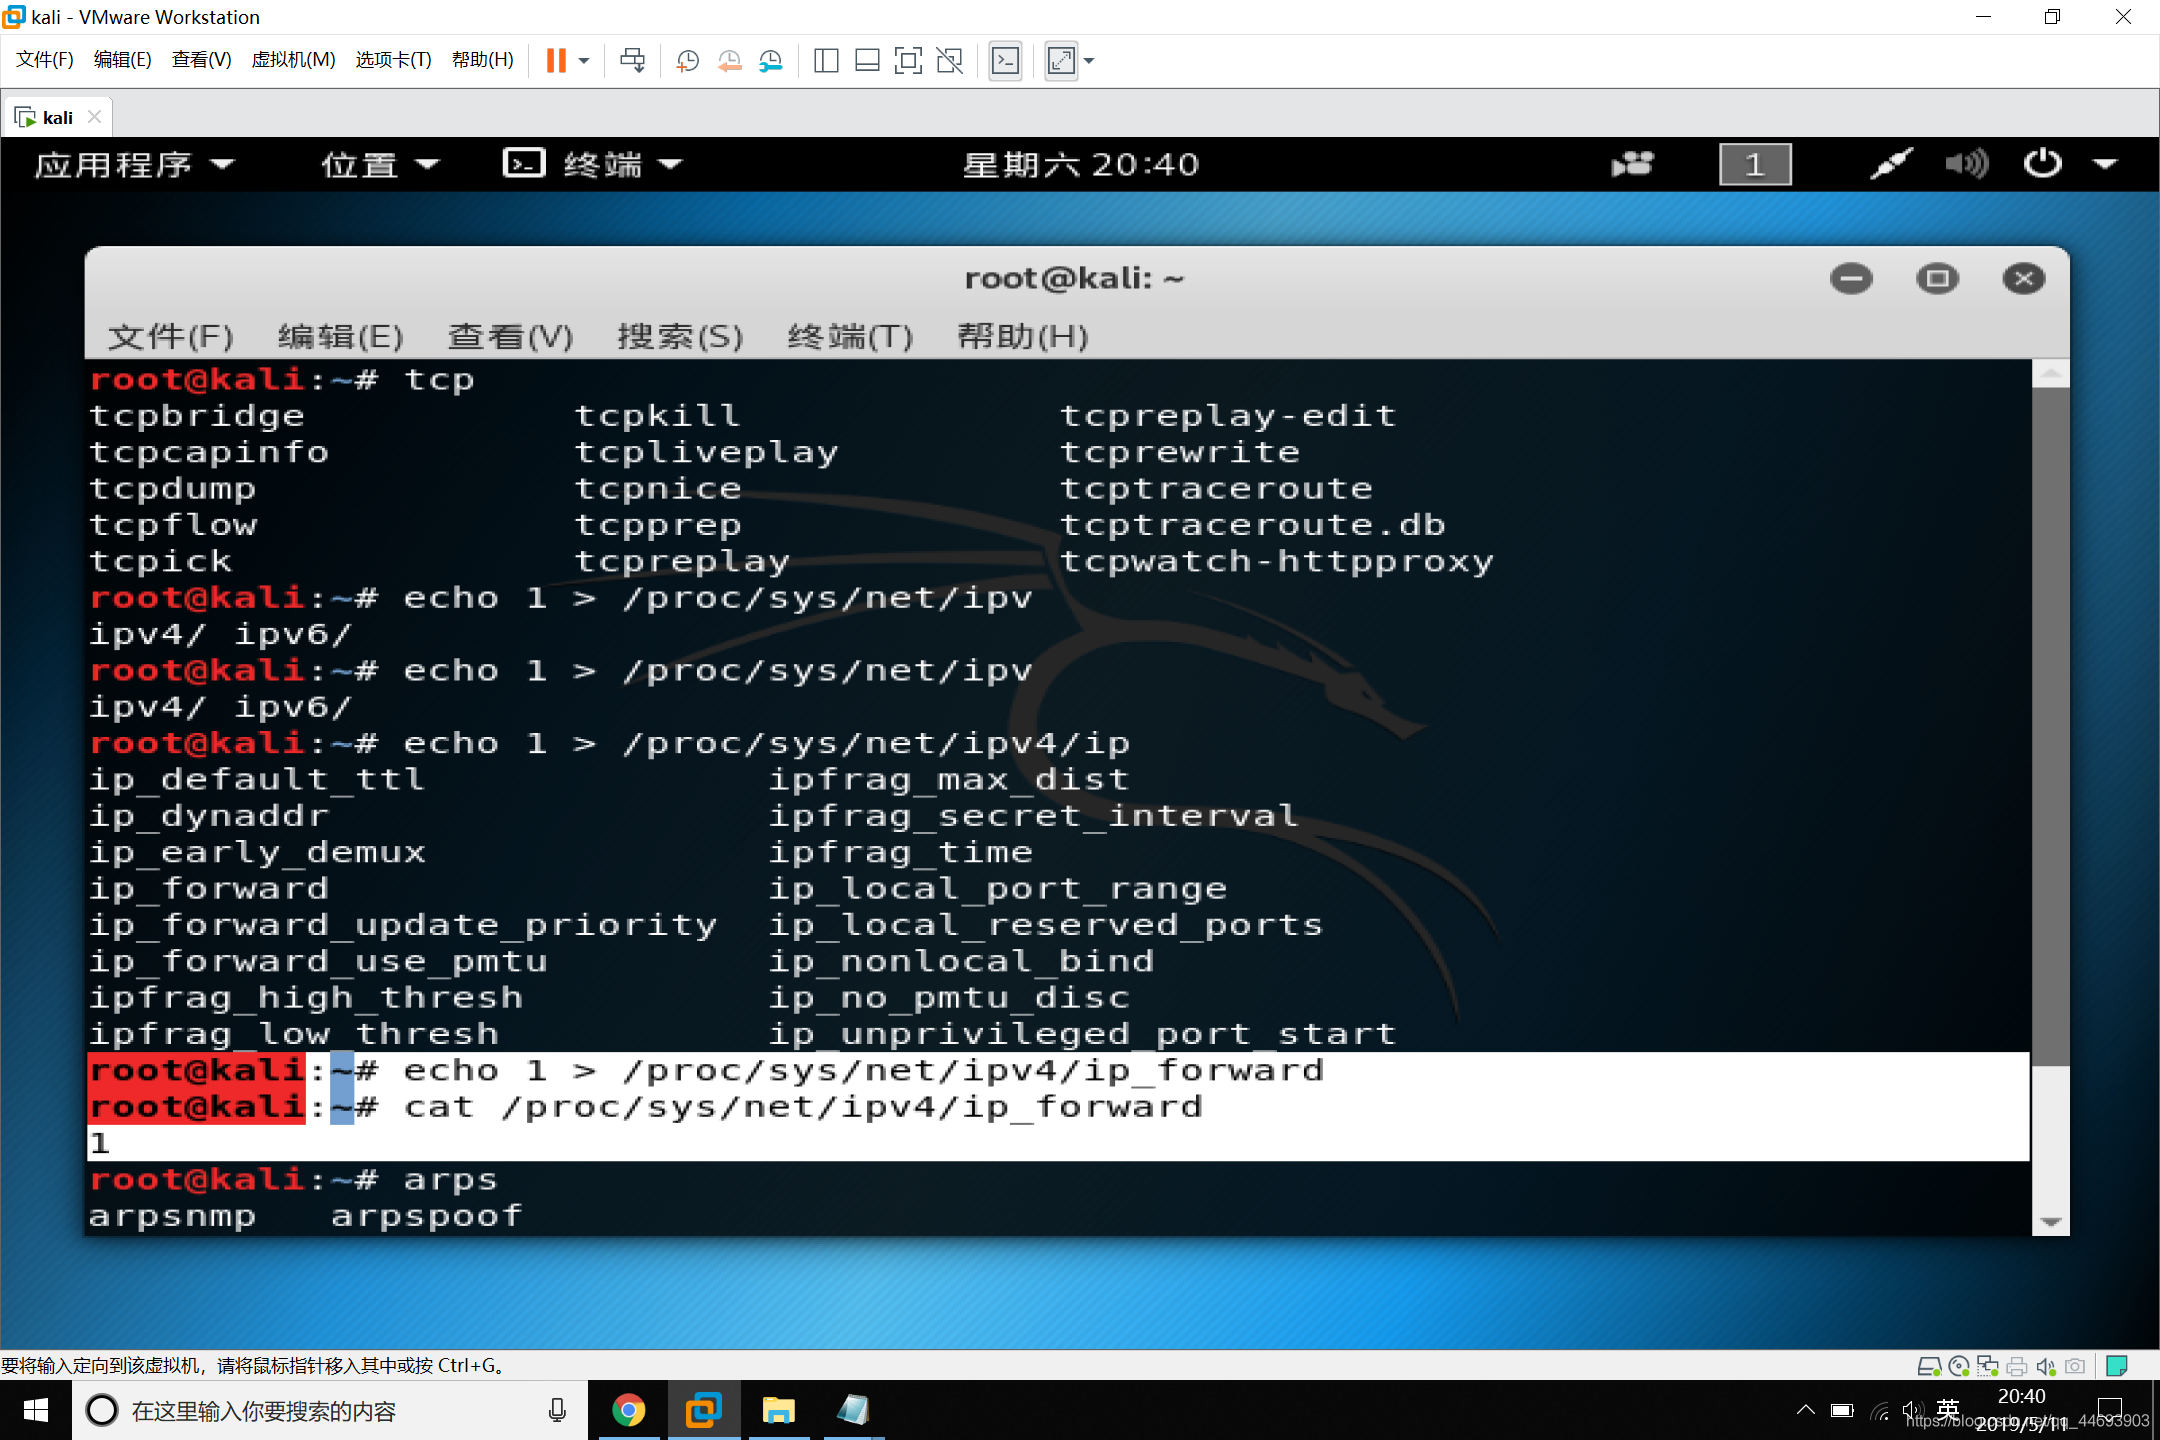Image resolution: width=2160 pixels, height=1440 pixels.
Task: Click terminal scrollbar down arrow
Action: [x=2050, y=1221]
